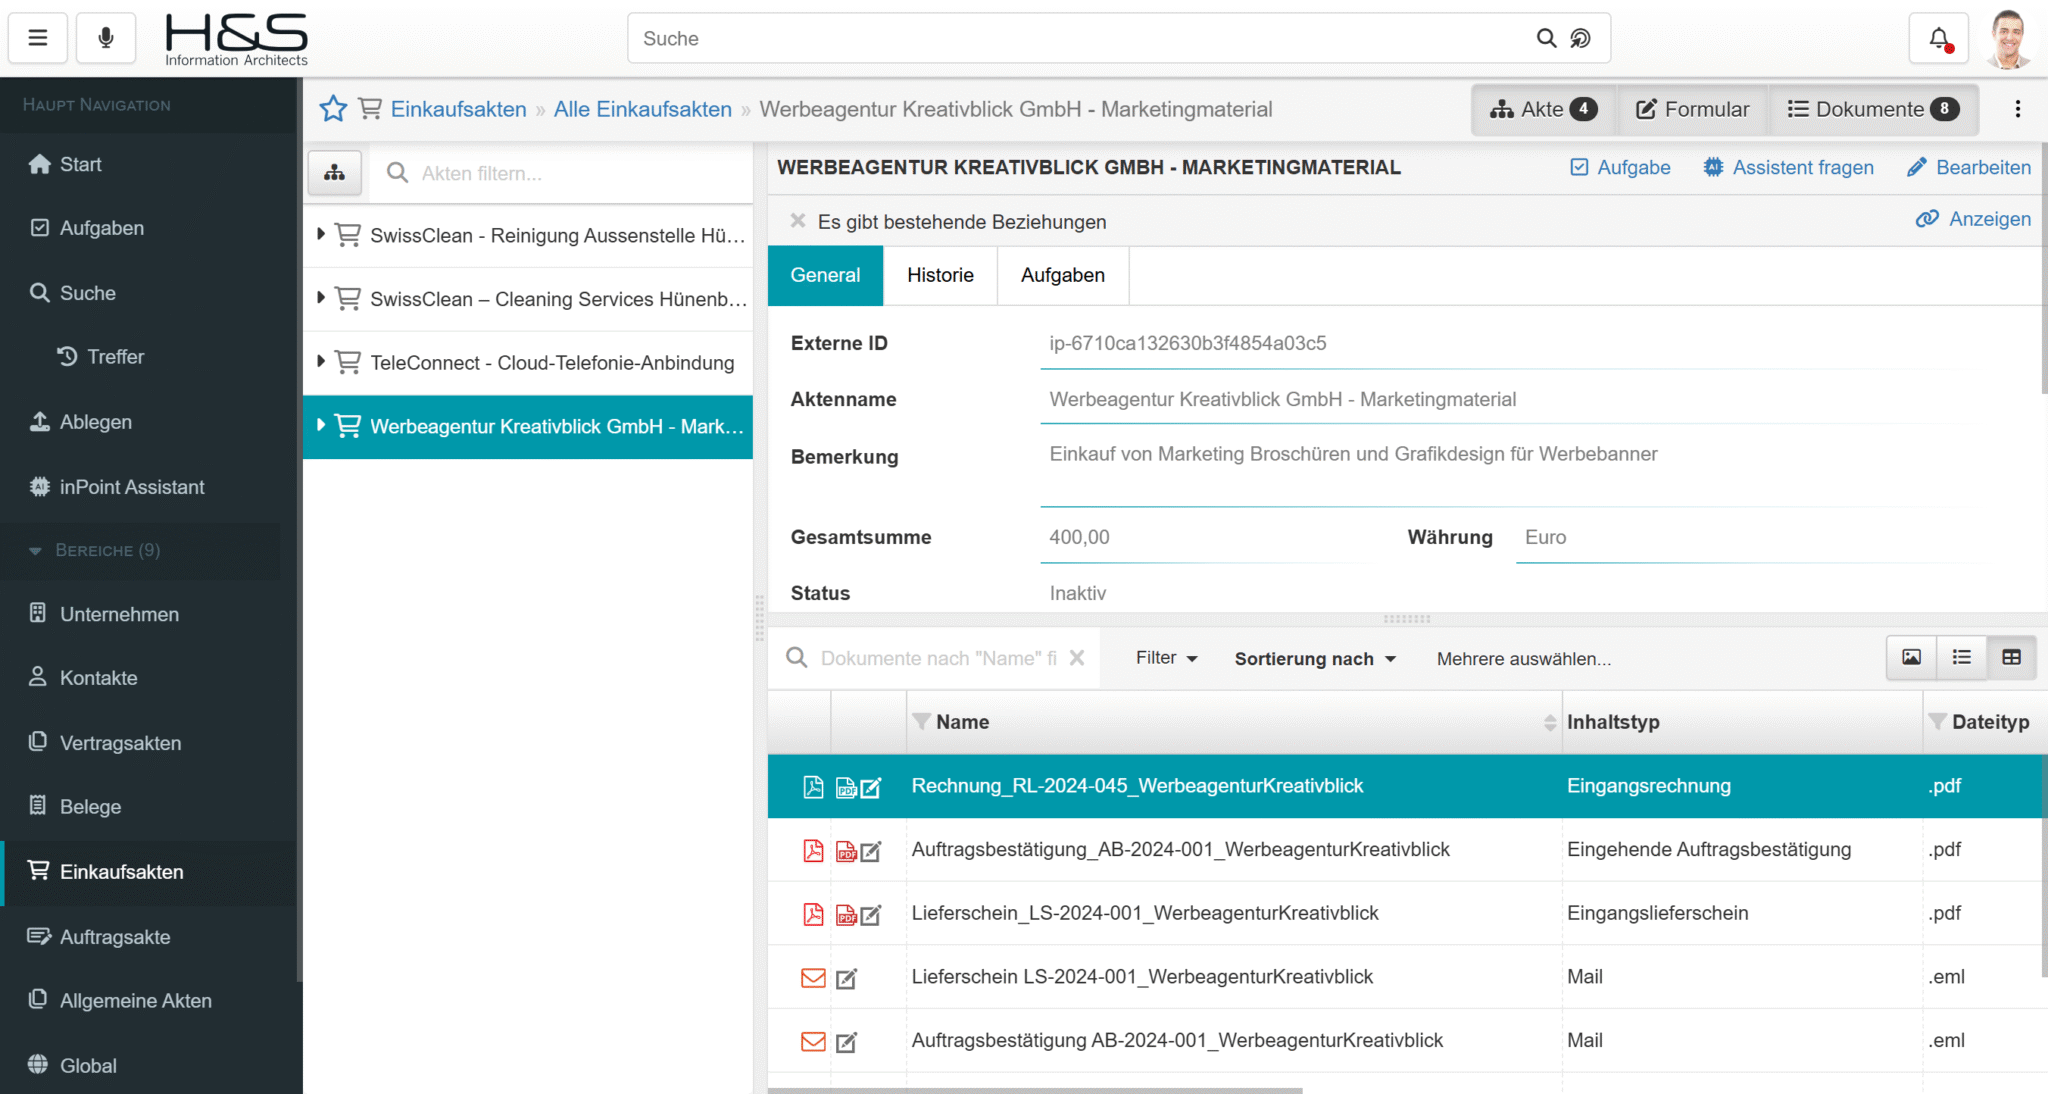The image size is (2048, 1094).
Task: Click Anzeigen to show relations
Action: coord(1973,219)
